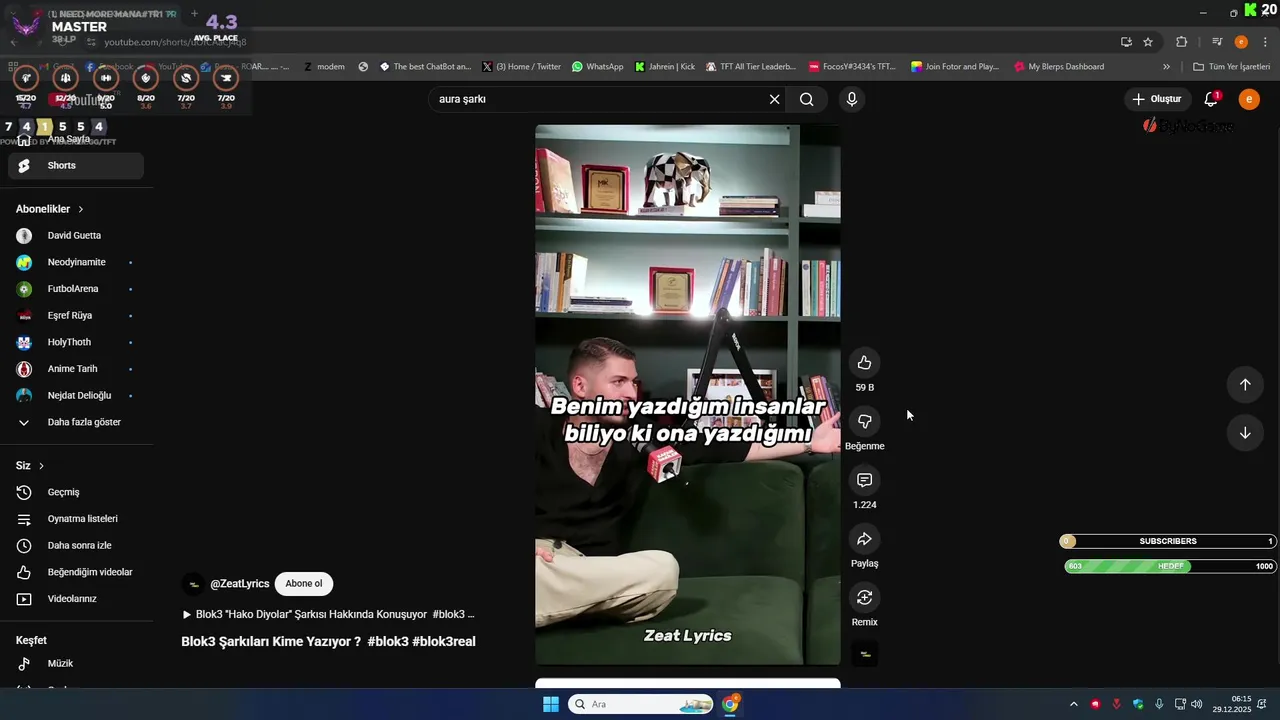Remix this Short
The image size is (1280, 720).
pos(865,597)
